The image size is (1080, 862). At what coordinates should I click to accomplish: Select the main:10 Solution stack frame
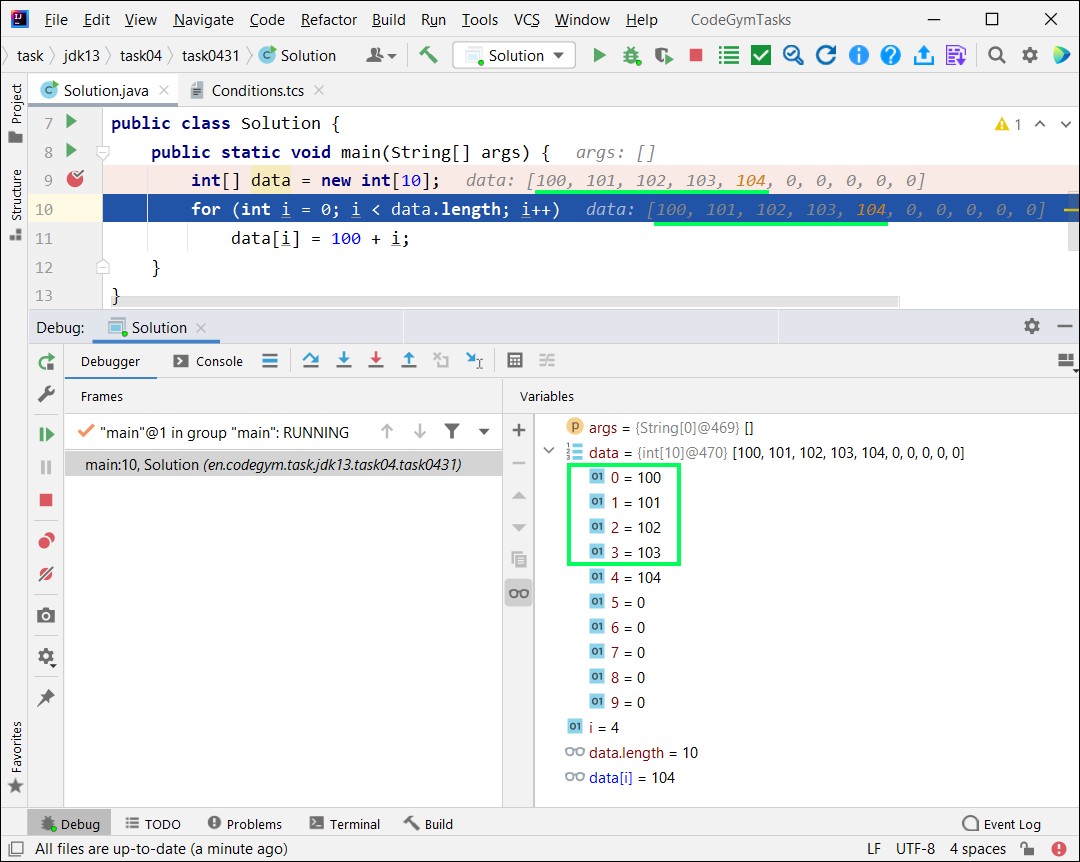click(283, 464)
